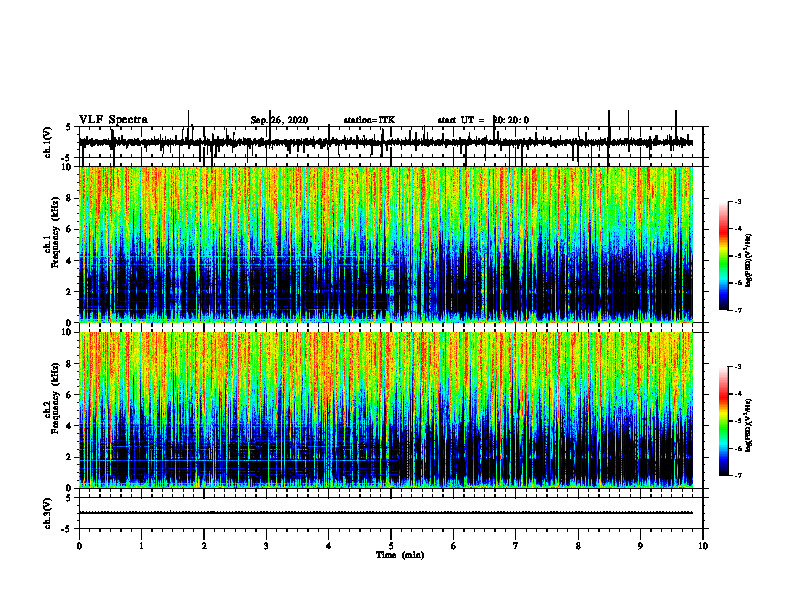
Task: Click the ch.1 spectrogram color bar
Action: [723, 256]
